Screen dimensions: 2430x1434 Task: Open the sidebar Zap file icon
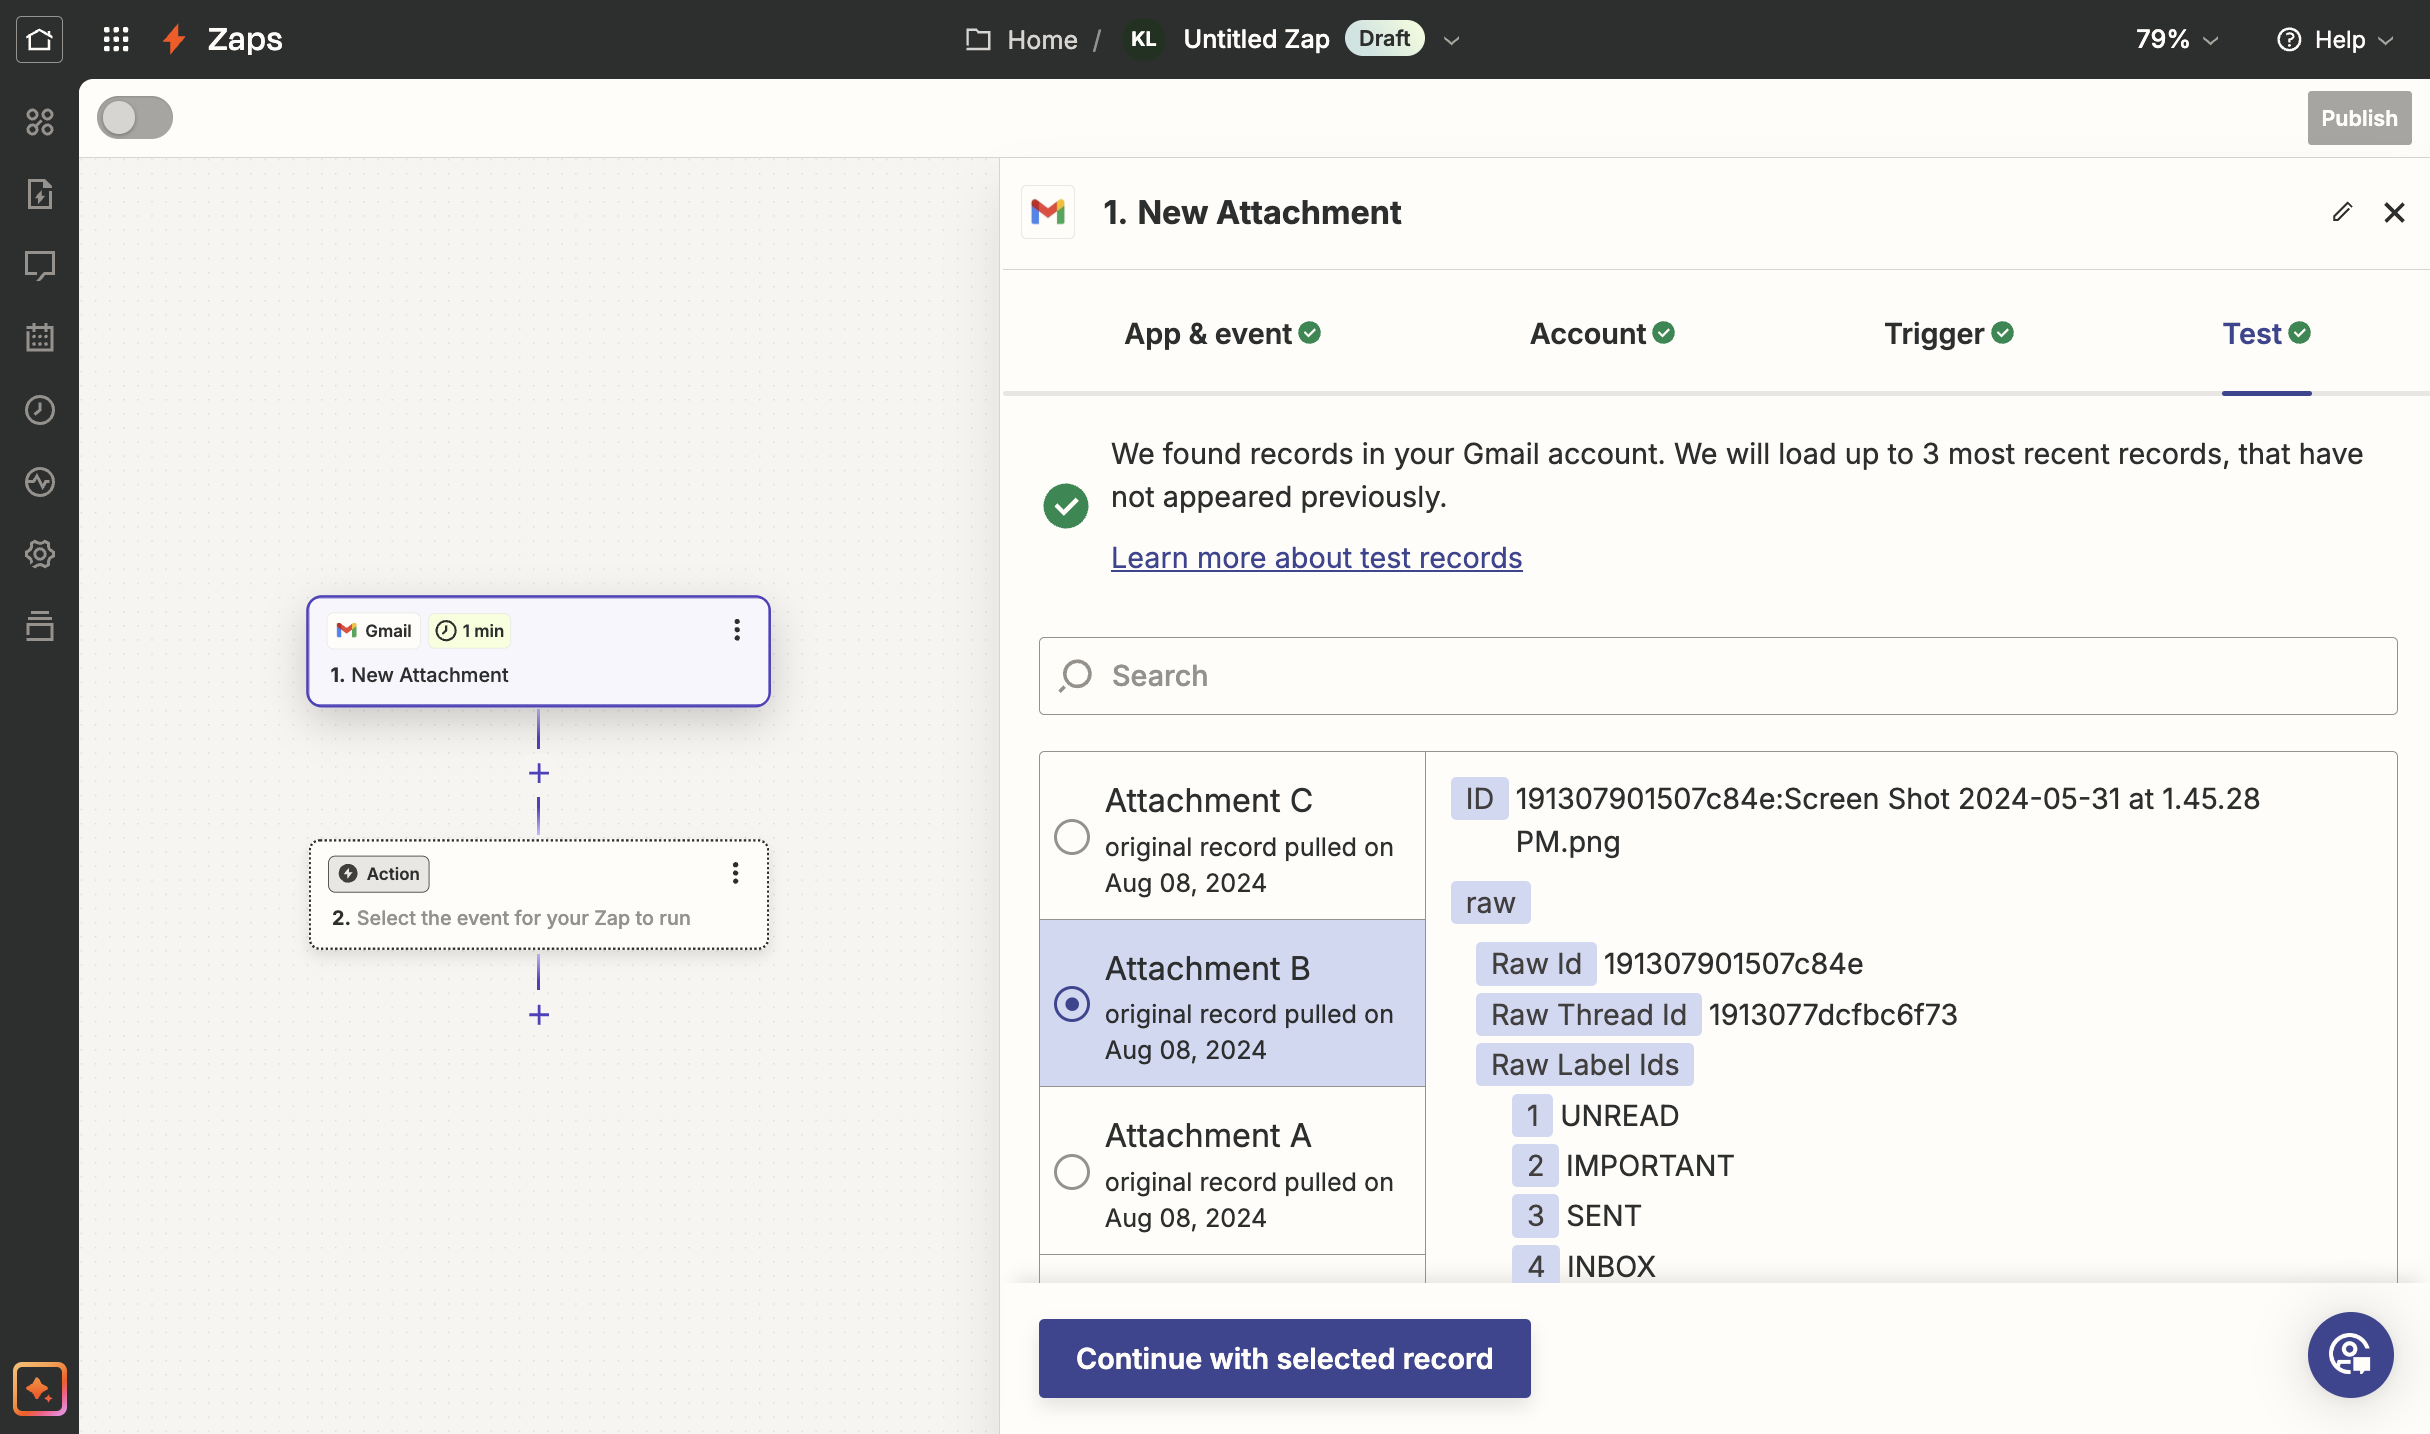pos(40,194)
